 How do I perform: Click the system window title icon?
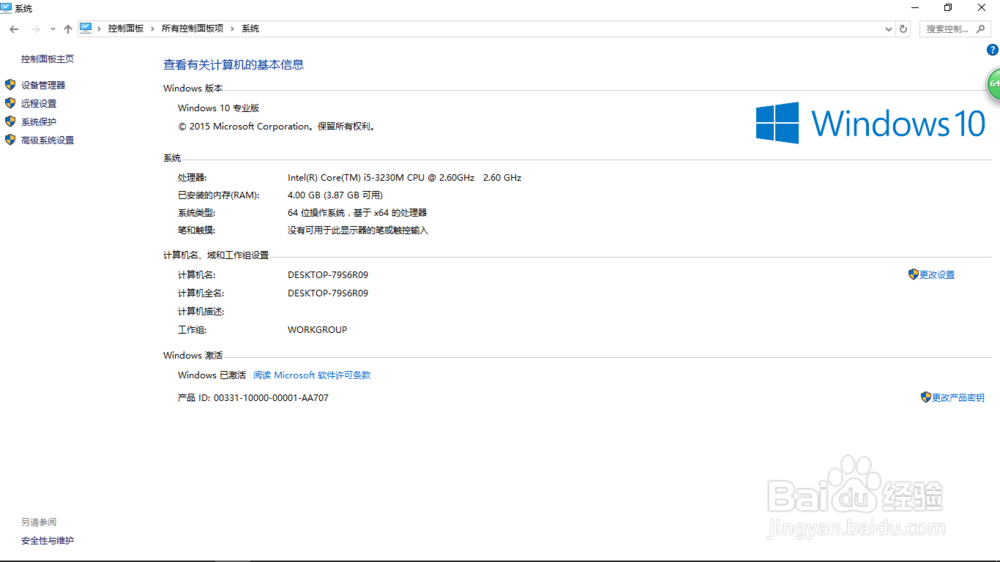click(x=6, y=8)
